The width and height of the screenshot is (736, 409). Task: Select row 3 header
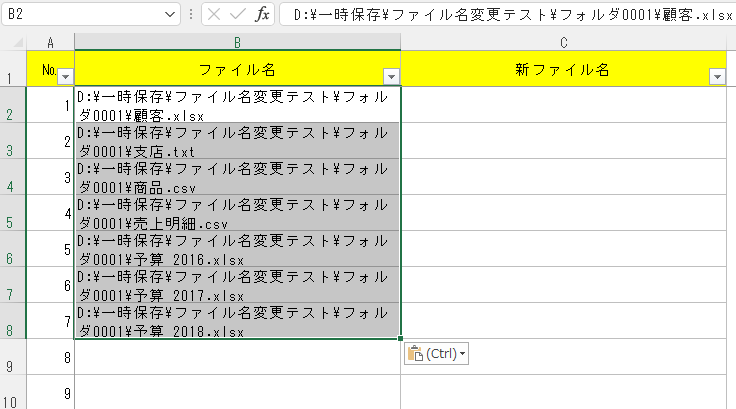click(x=13, y=141)
